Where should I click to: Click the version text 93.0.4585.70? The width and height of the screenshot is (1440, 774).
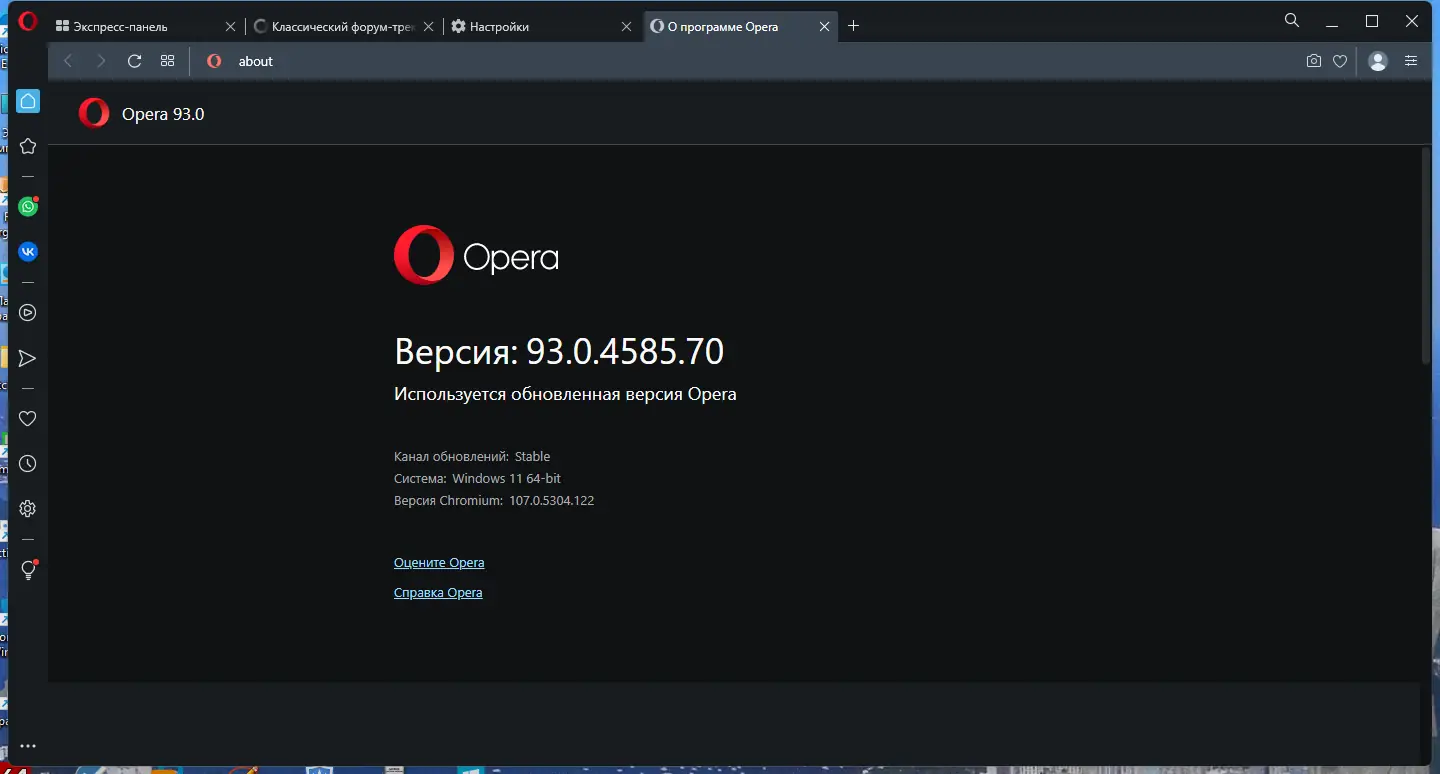(x=625, y=352)
